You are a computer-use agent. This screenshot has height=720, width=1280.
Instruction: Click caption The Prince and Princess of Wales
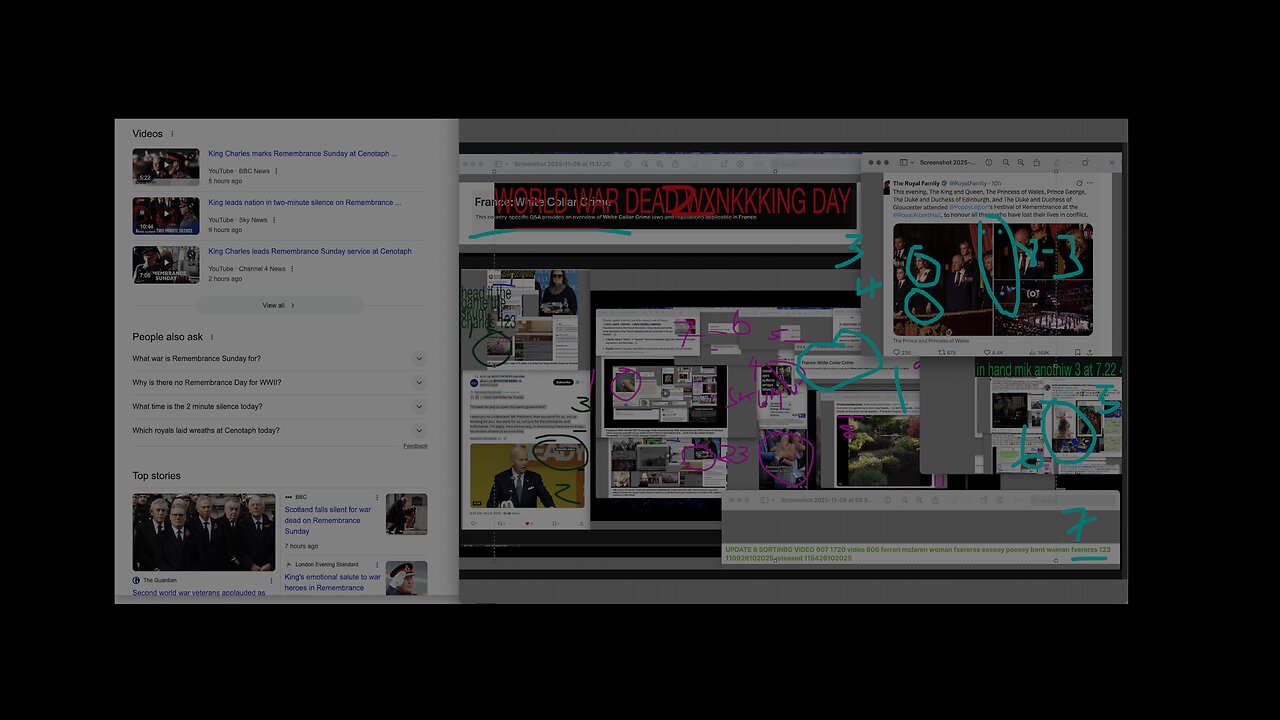tap(929, 341)
